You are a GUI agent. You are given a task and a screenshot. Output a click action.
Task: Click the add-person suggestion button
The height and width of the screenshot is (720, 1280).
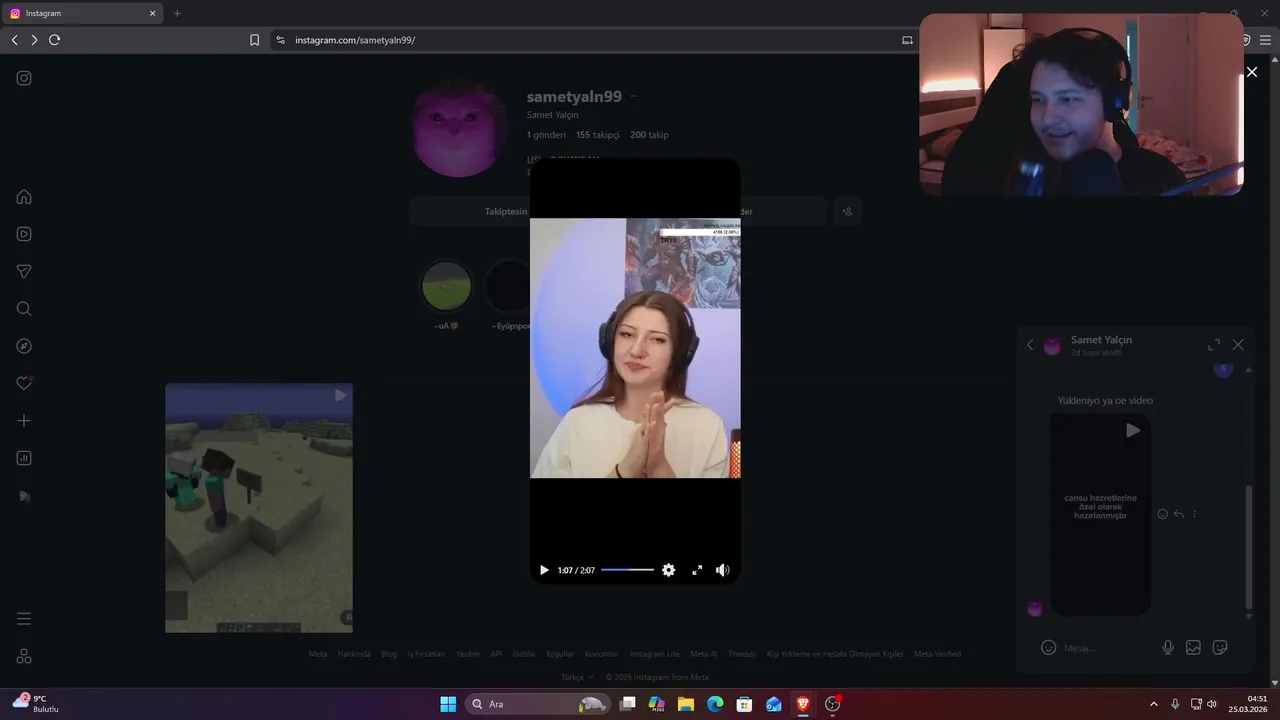tap(847, 212)
